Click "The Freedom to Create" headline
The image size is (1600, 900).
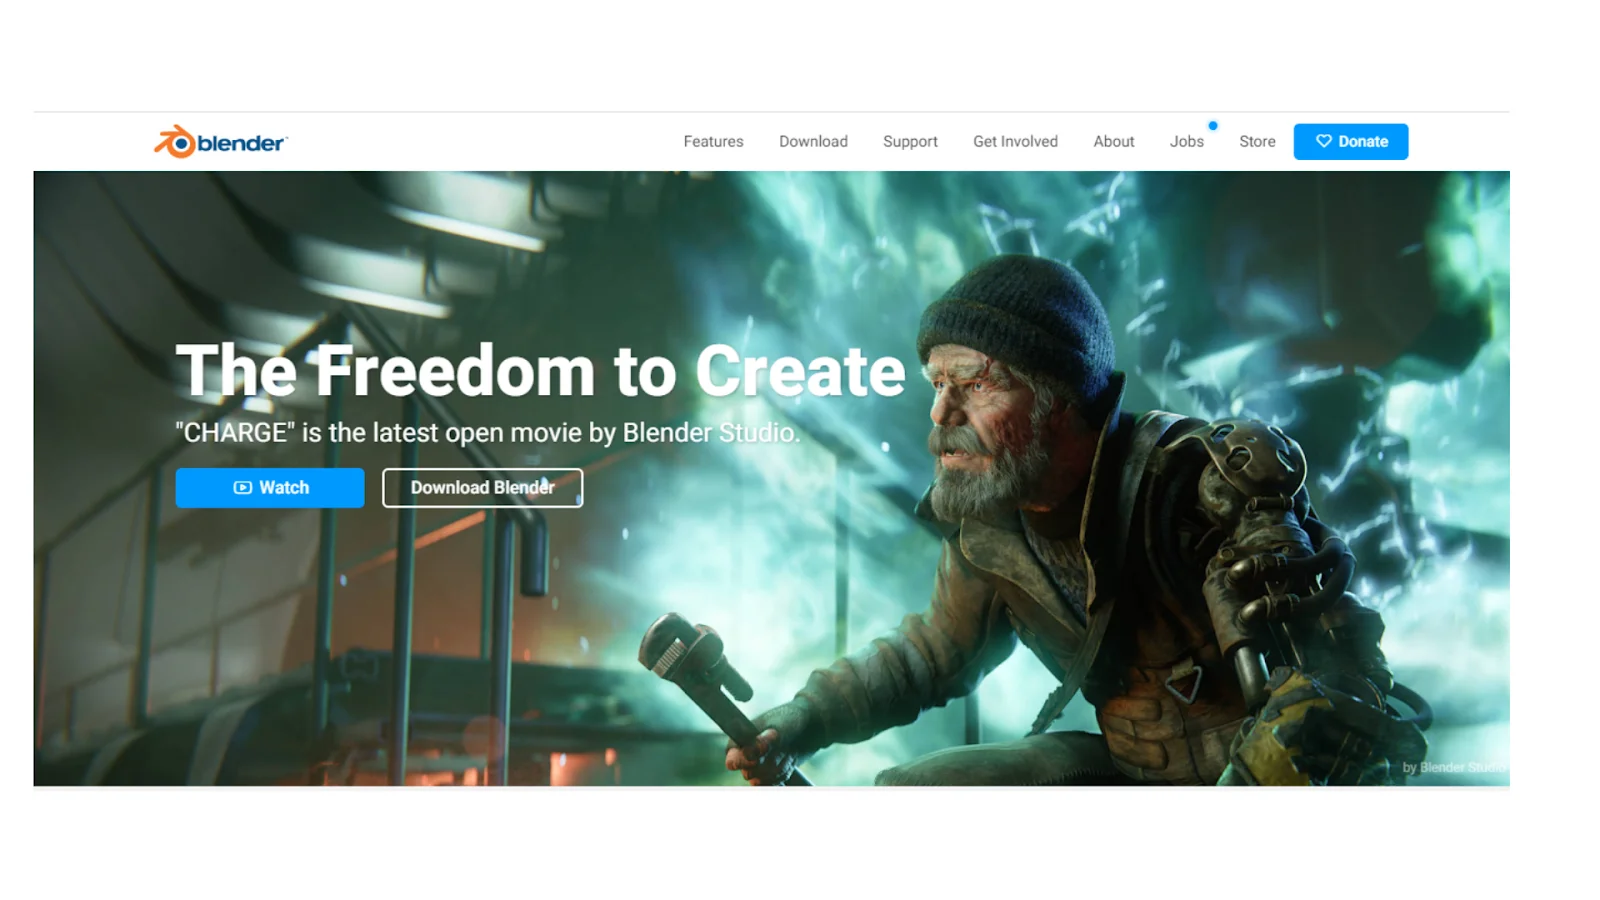540,371
